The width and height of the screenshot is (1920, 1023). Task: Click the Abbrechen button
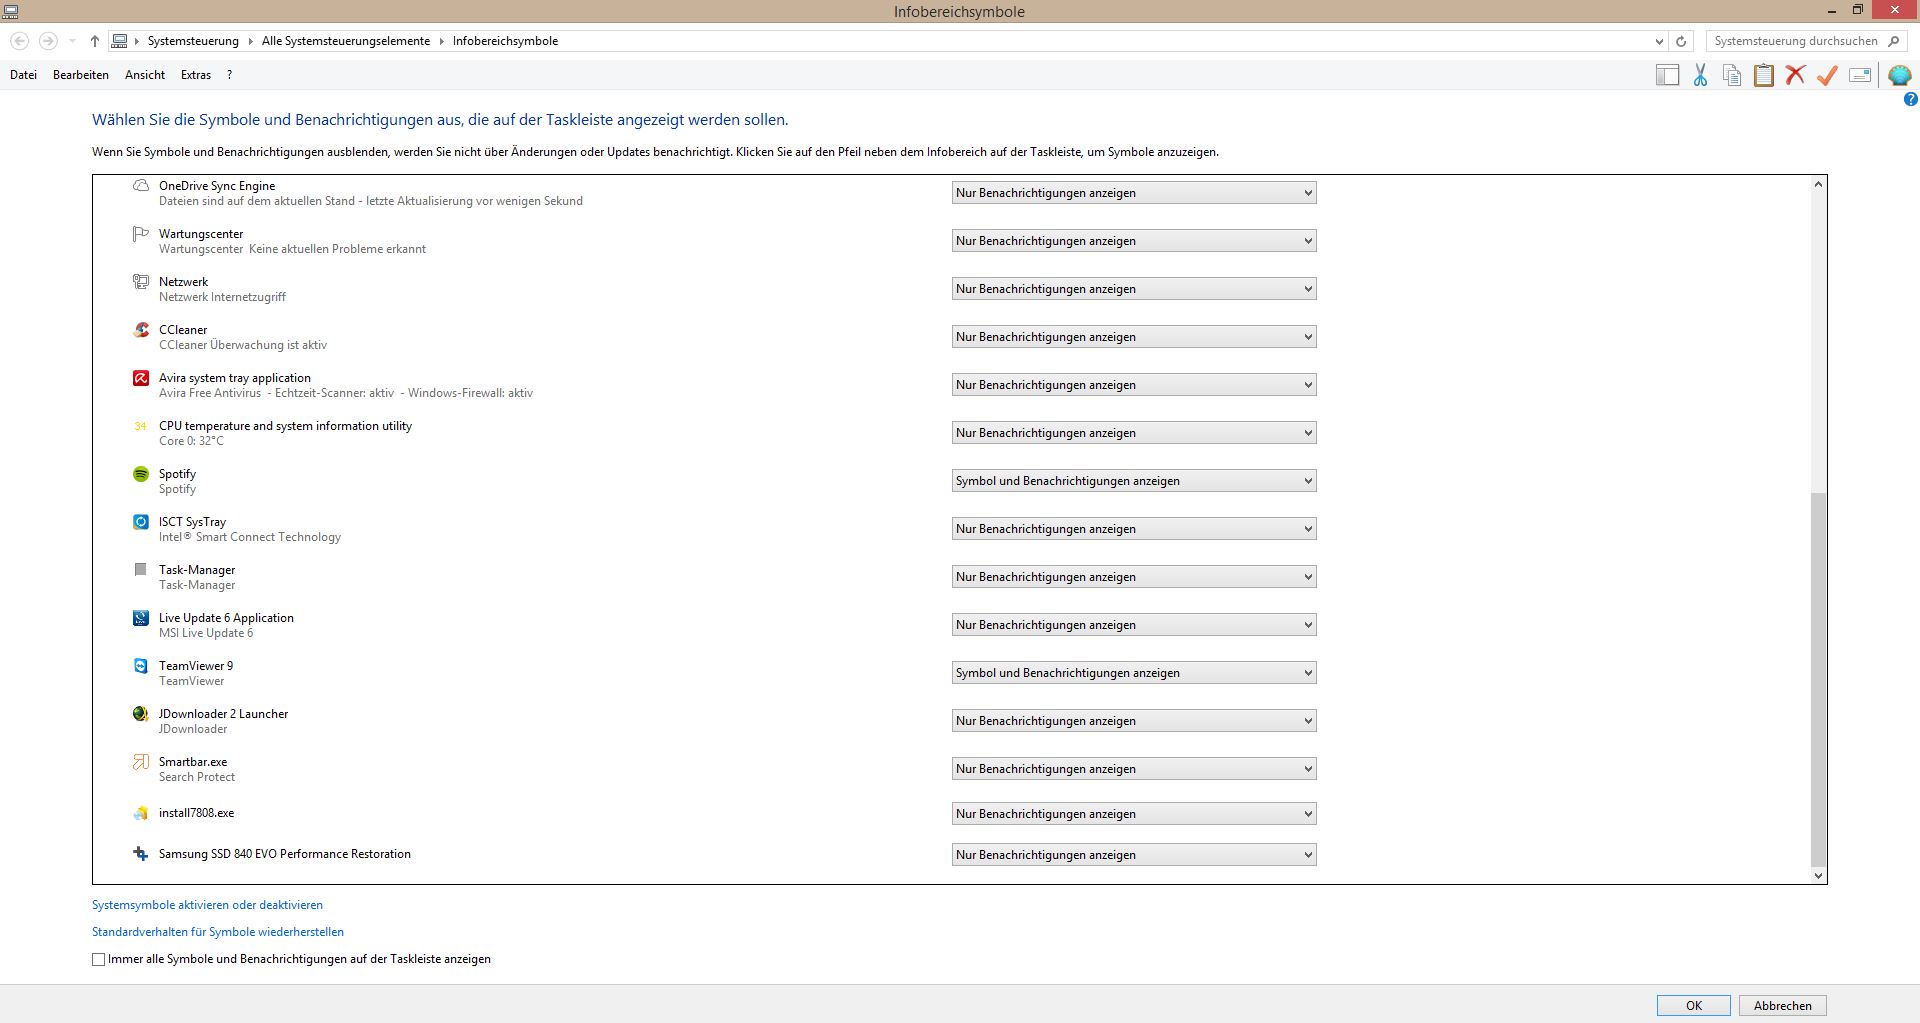[x=1783, y=1006]
